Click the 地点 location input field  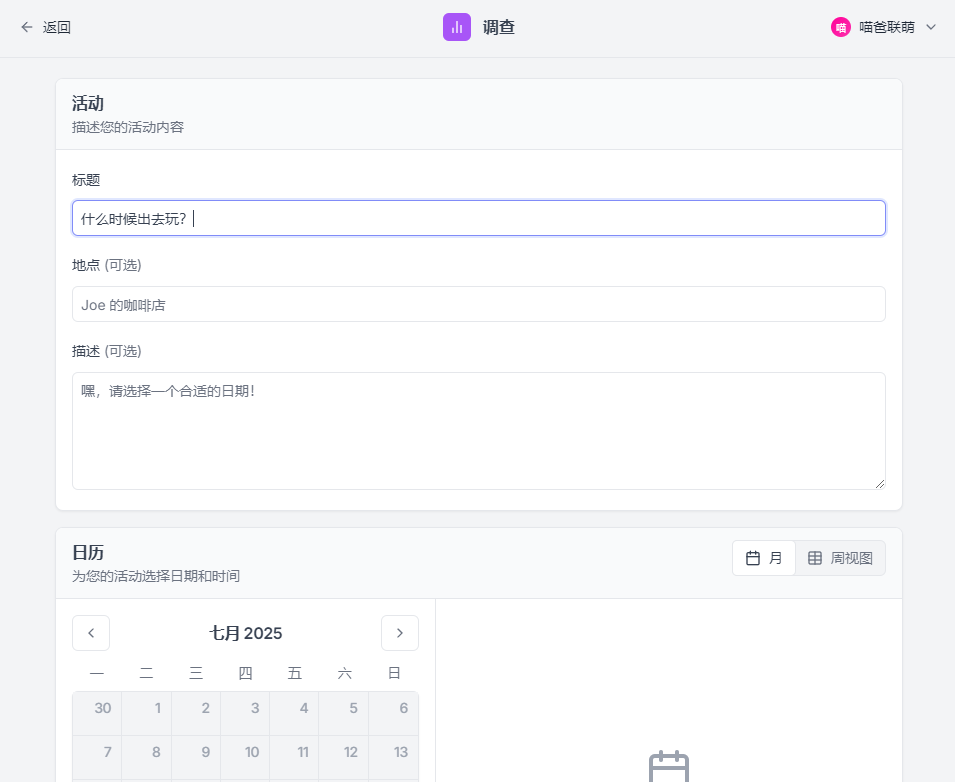479,304
